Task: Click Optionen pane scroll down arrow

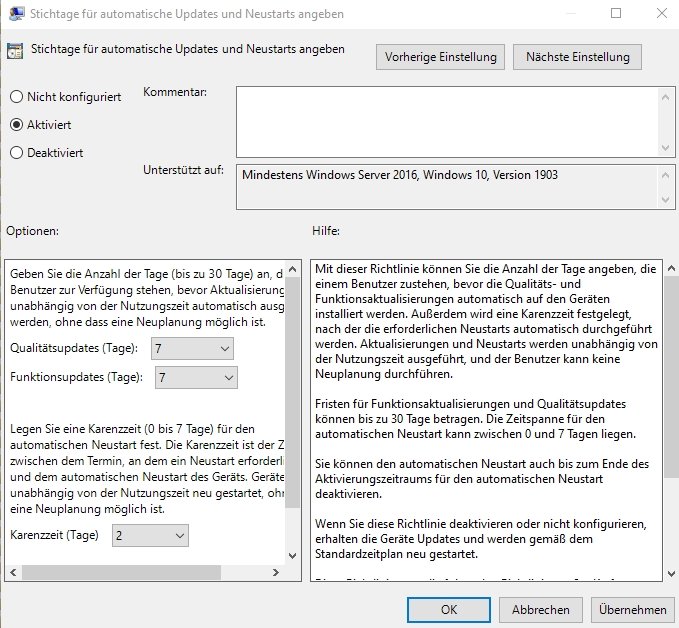Action: click(x=292, y=556)
